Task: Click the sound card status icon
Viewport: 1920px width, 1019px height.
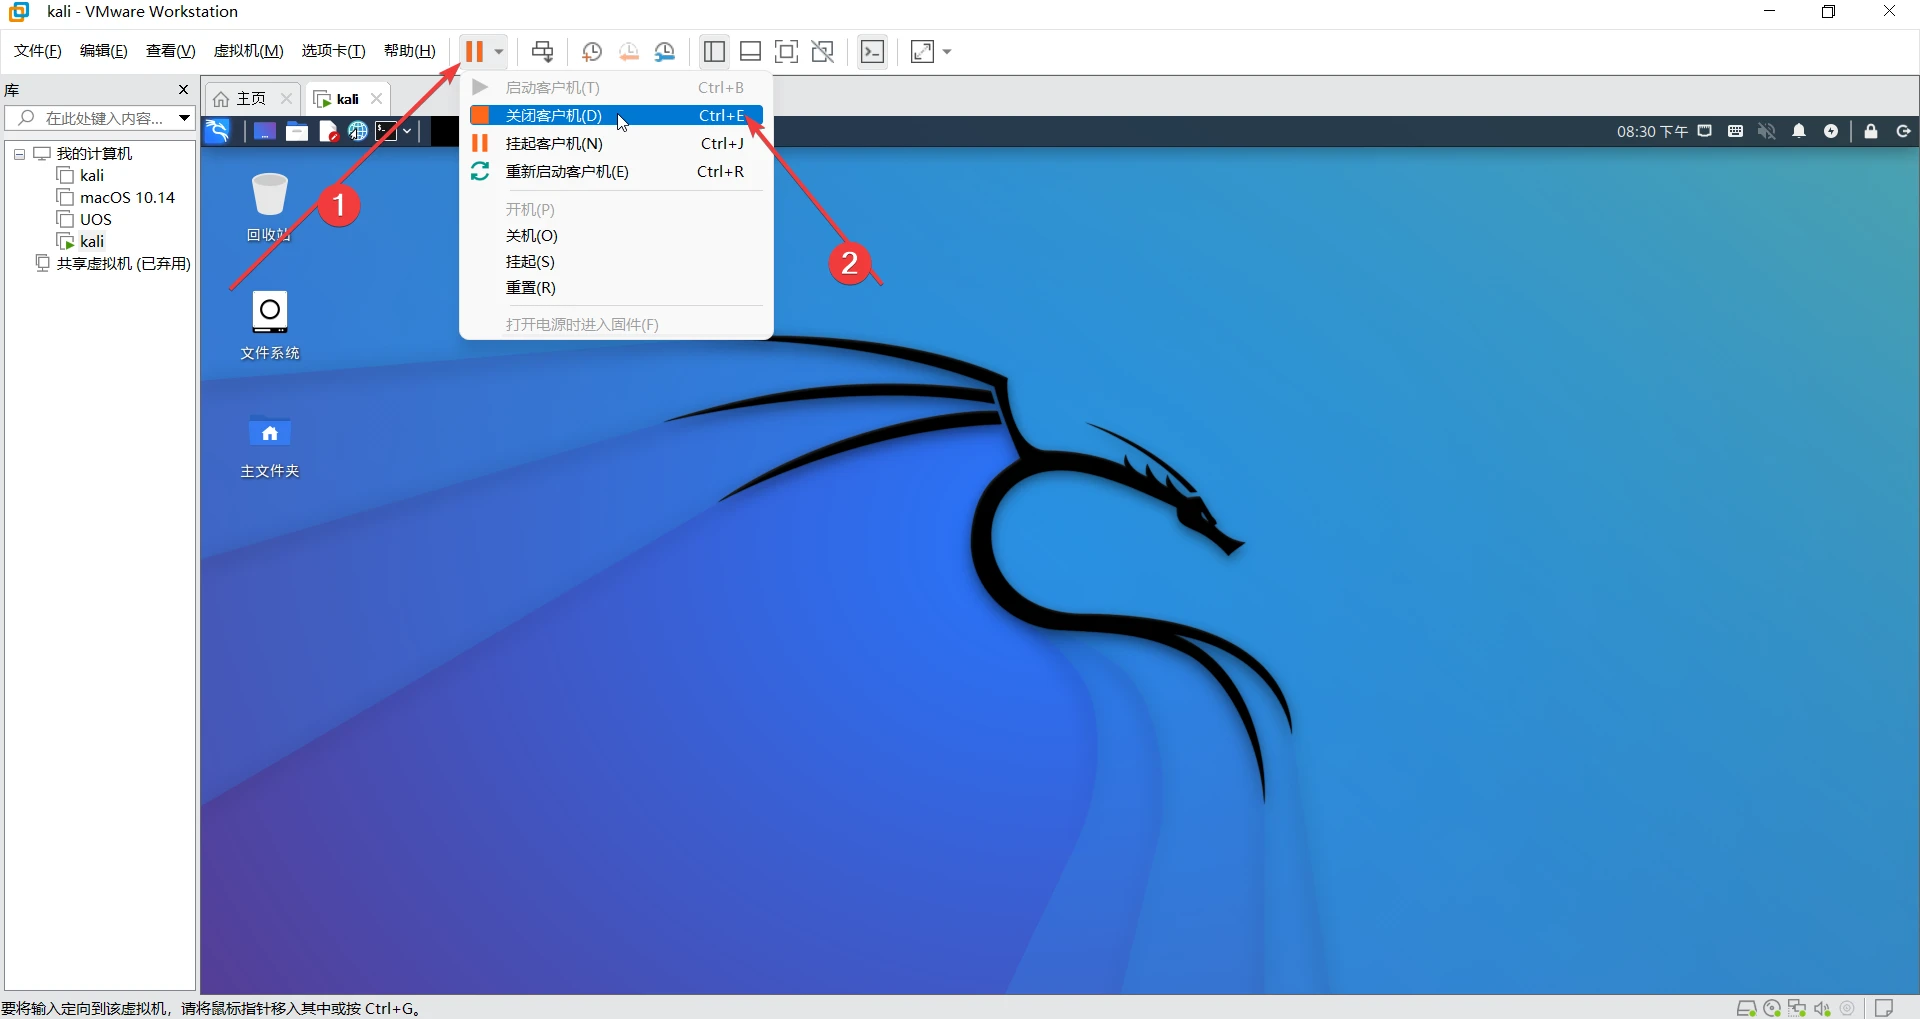Action: (x=1822, y=1008)
